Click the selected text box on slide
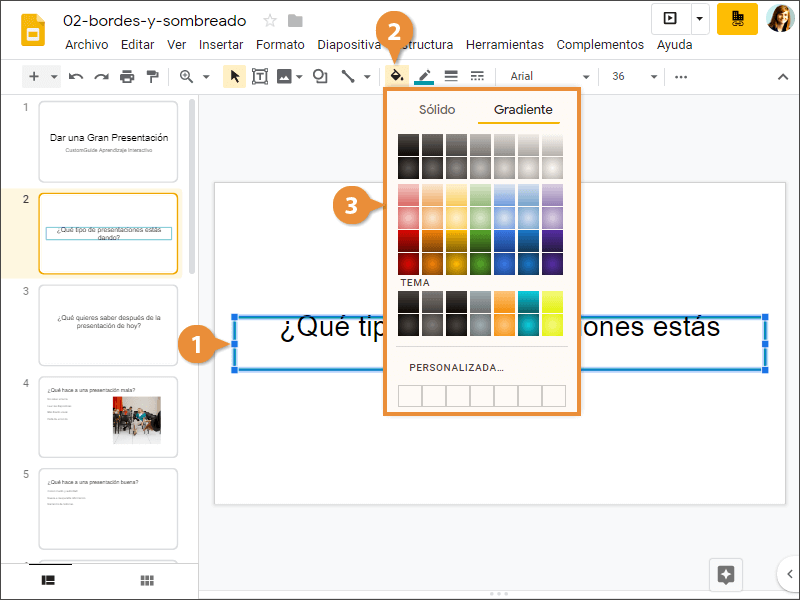The image size is (800, 600). pos(500,344)
